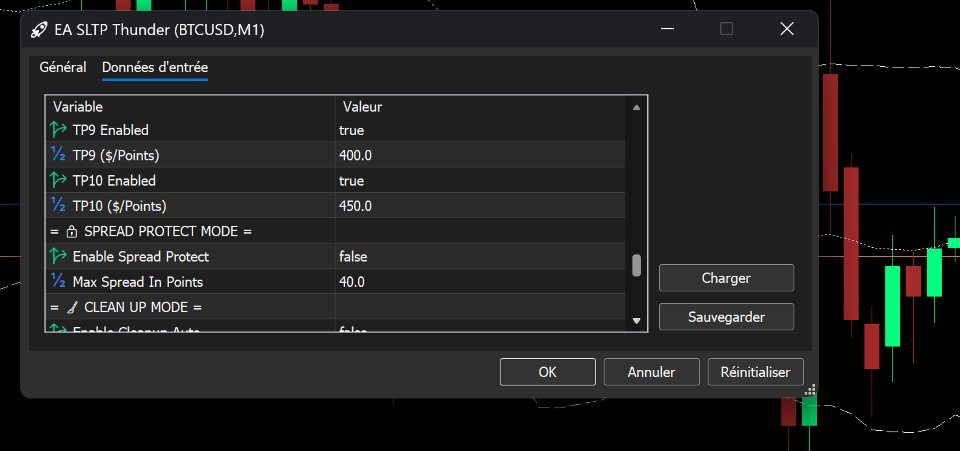Click the arrow icon beside Enable Spread Protect
960x451 pixels.
pos(58,256)
